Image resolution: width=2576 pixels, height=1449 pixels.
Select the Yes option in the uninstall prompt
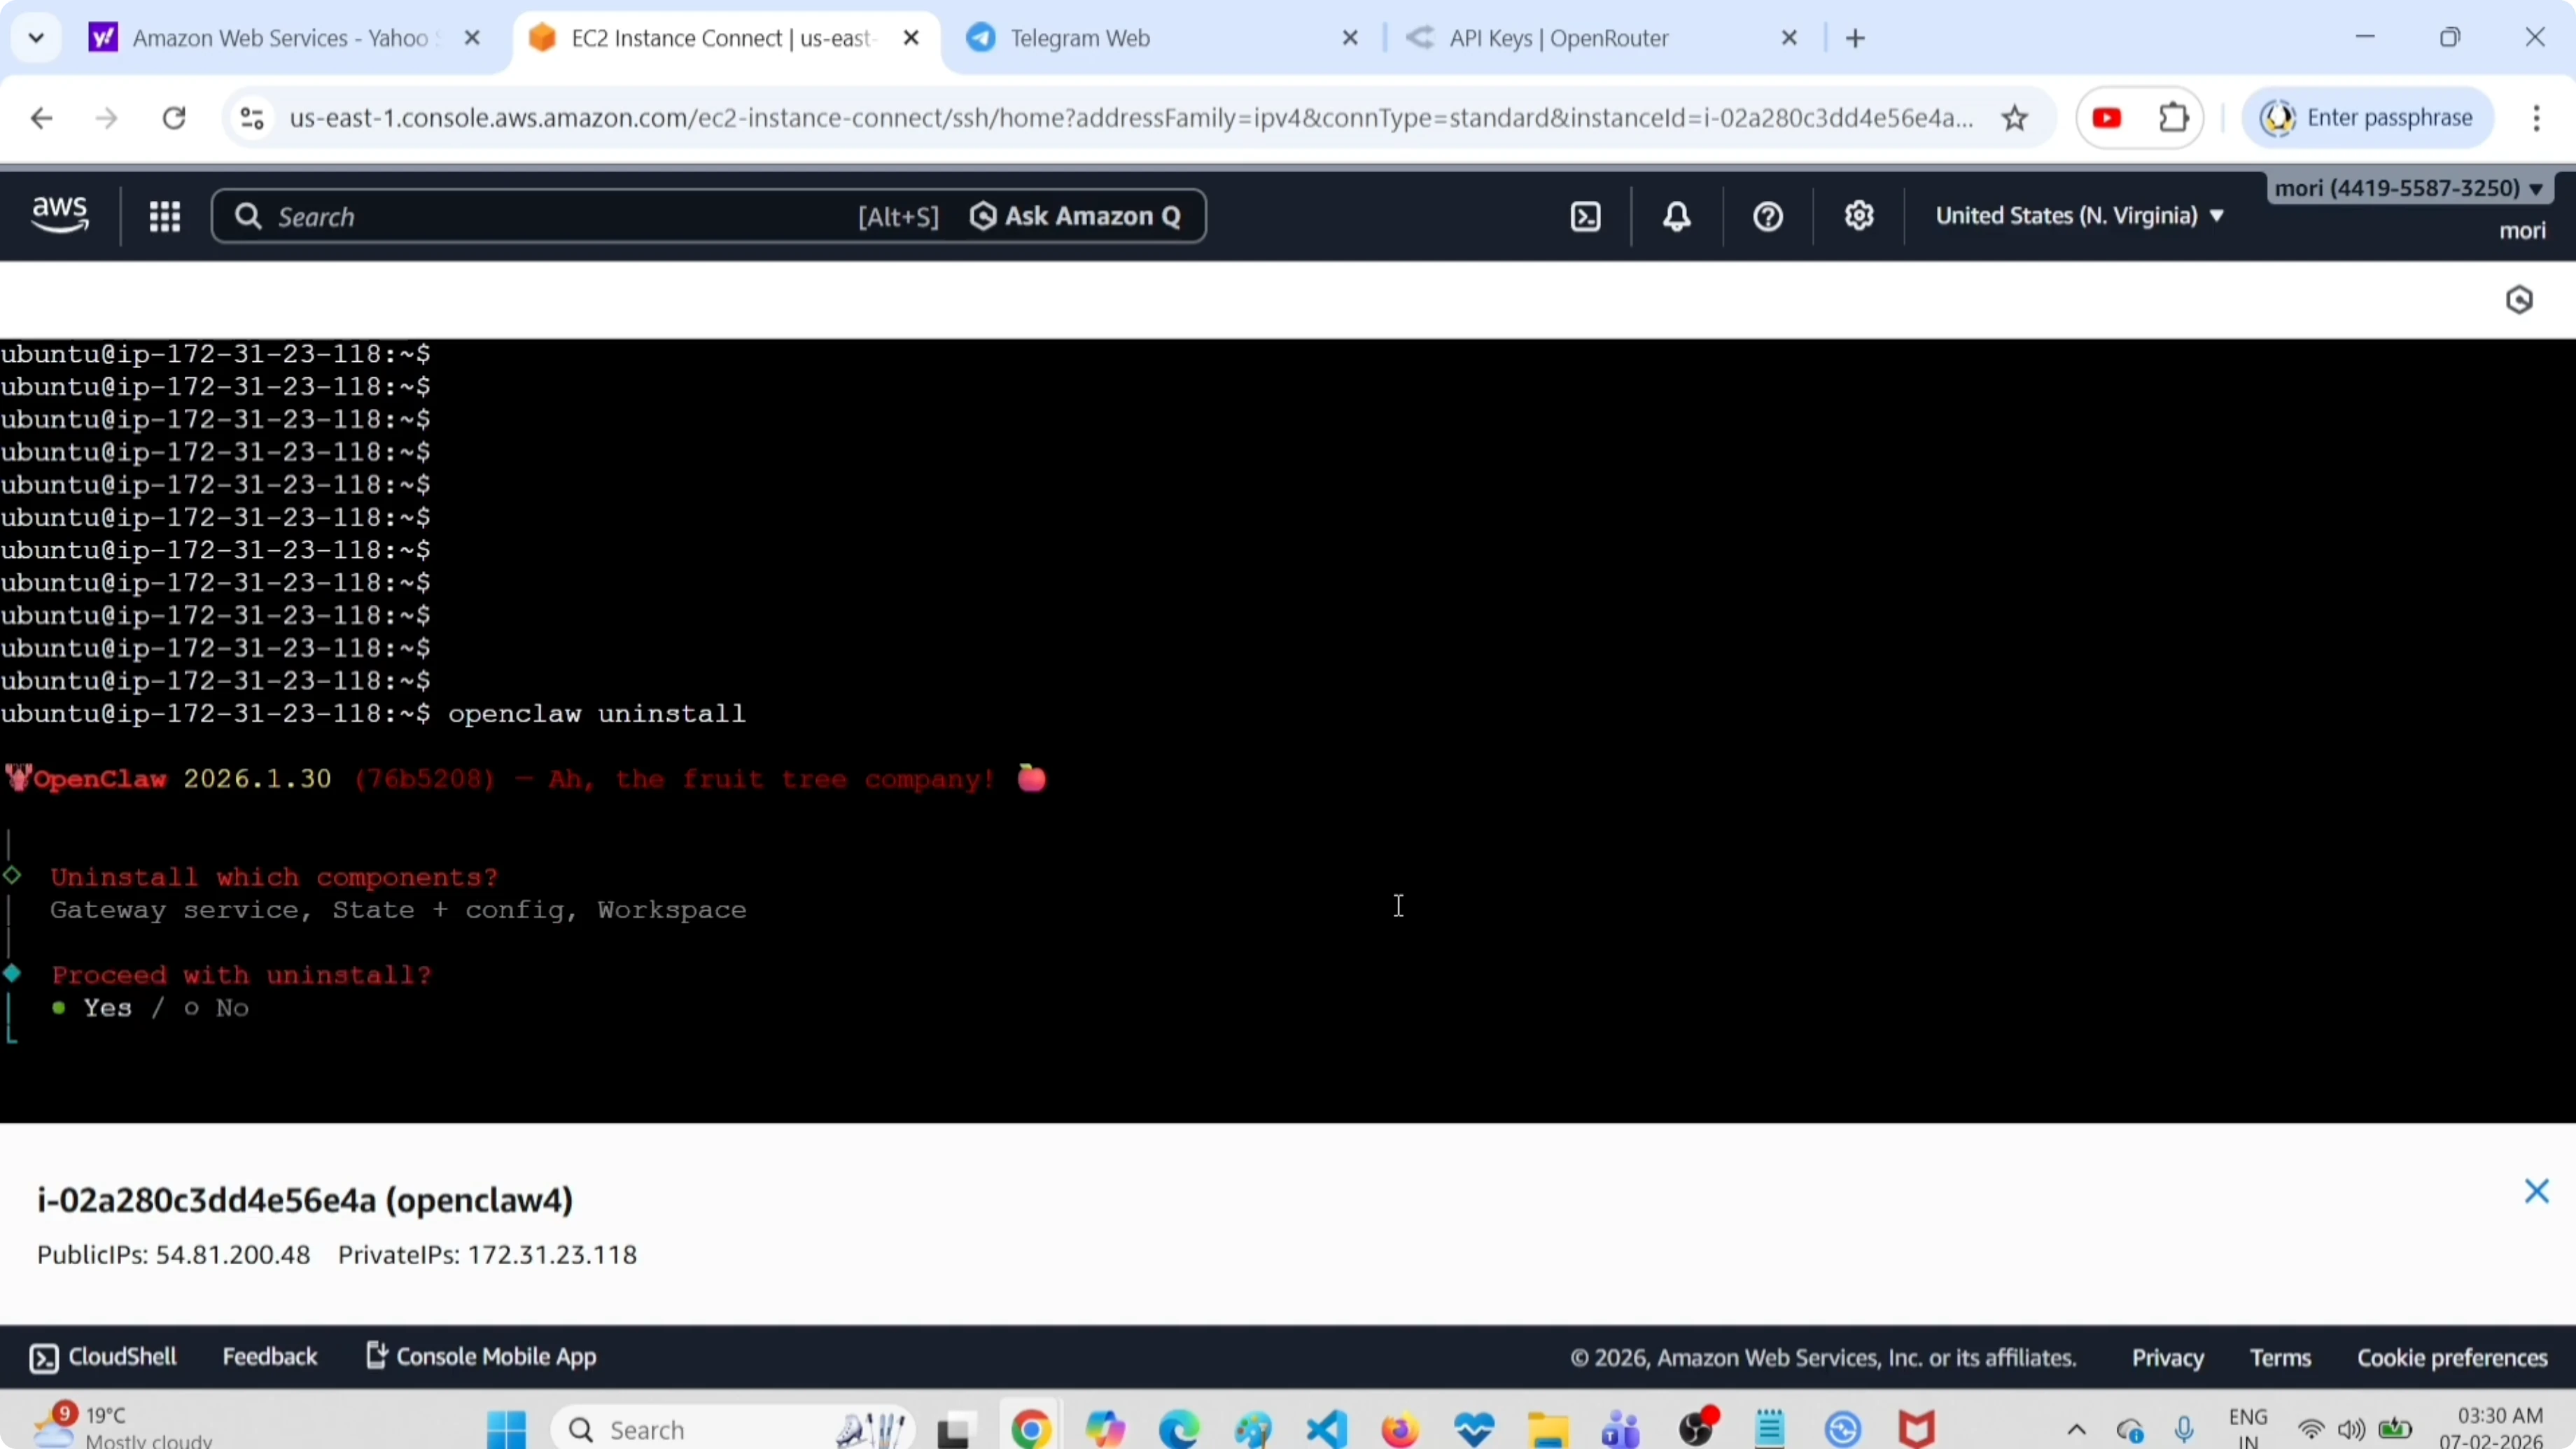106,1008
